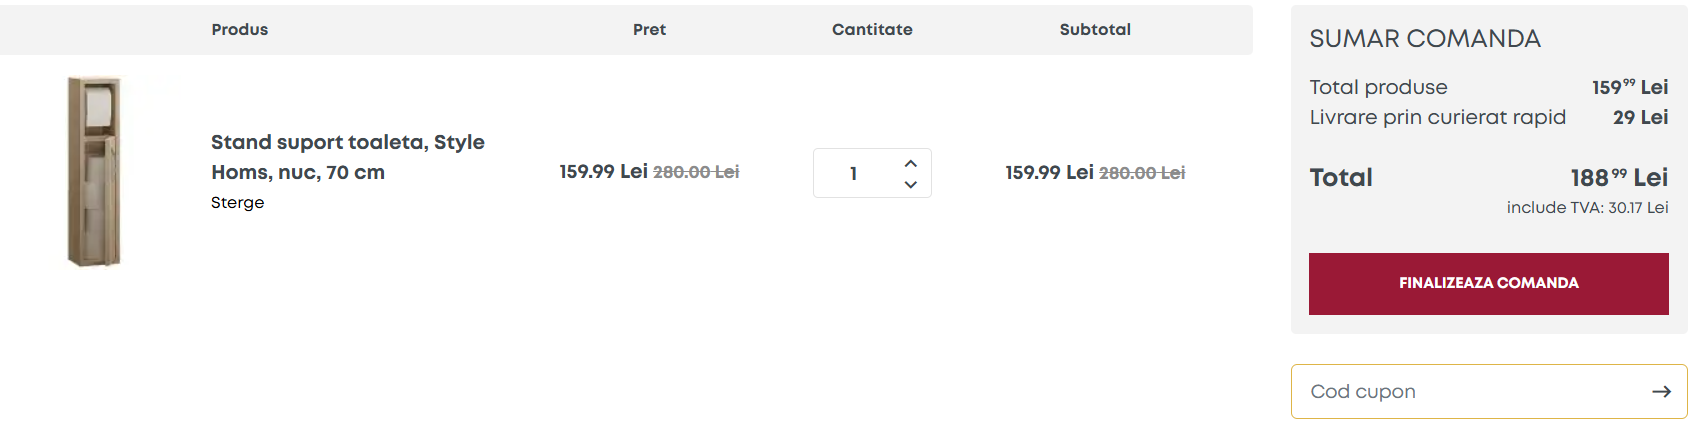Click the include TVA note

pos(1587,208)
